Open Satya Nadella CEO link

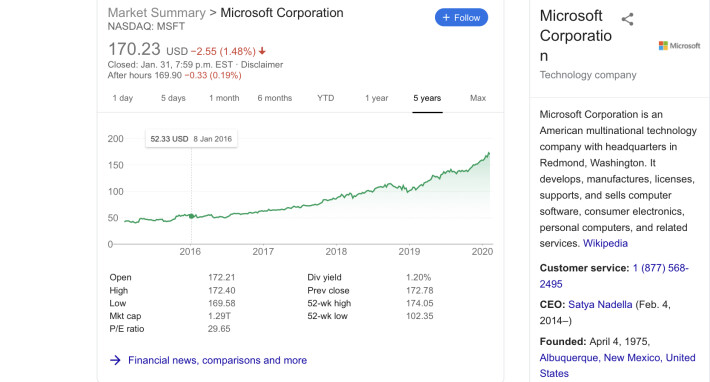600,305
